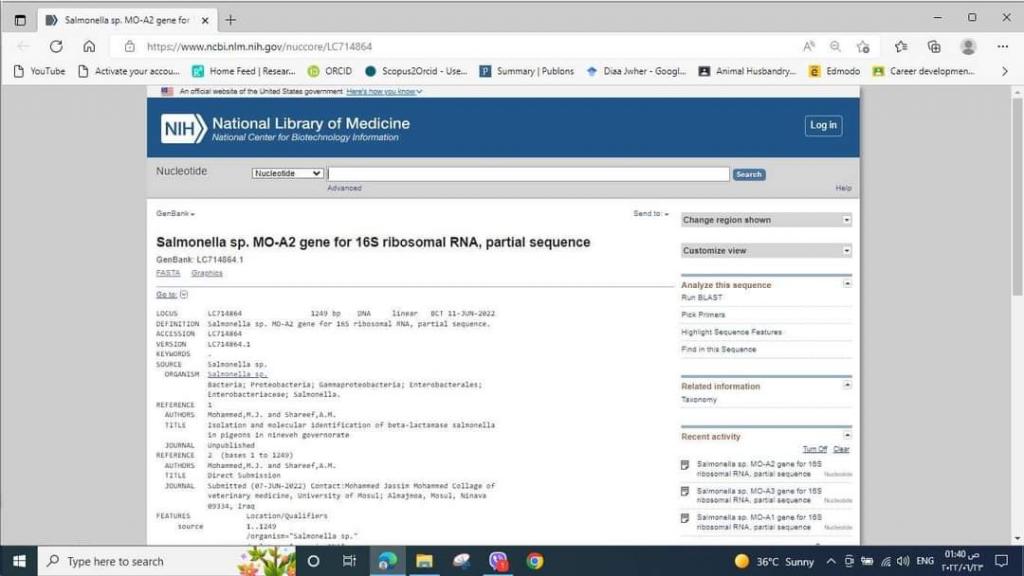
Task: Open File Explorer from the taskbar
Action: point(424,561)
